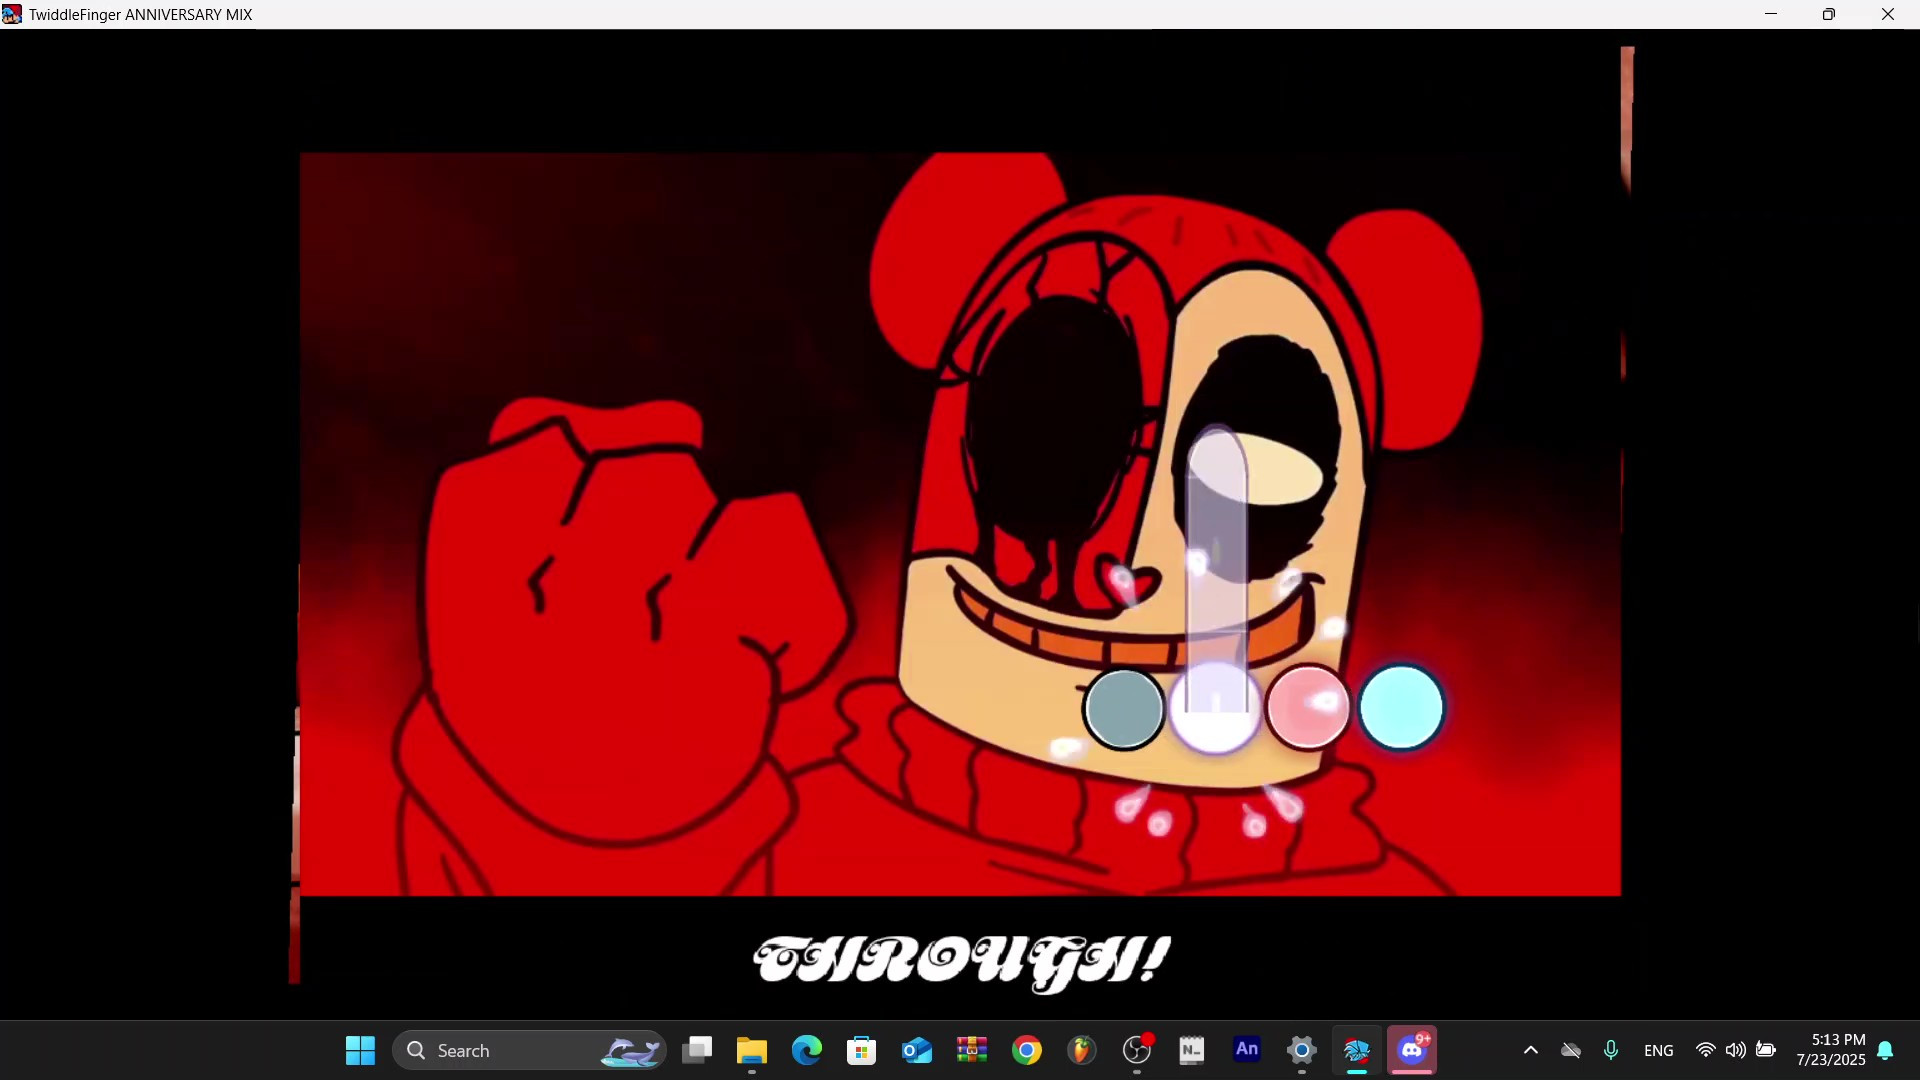Viewport: 1920px width, 1080px height.
Task: Click the cyan right note receptor circle
Action: pos(1401,707)
